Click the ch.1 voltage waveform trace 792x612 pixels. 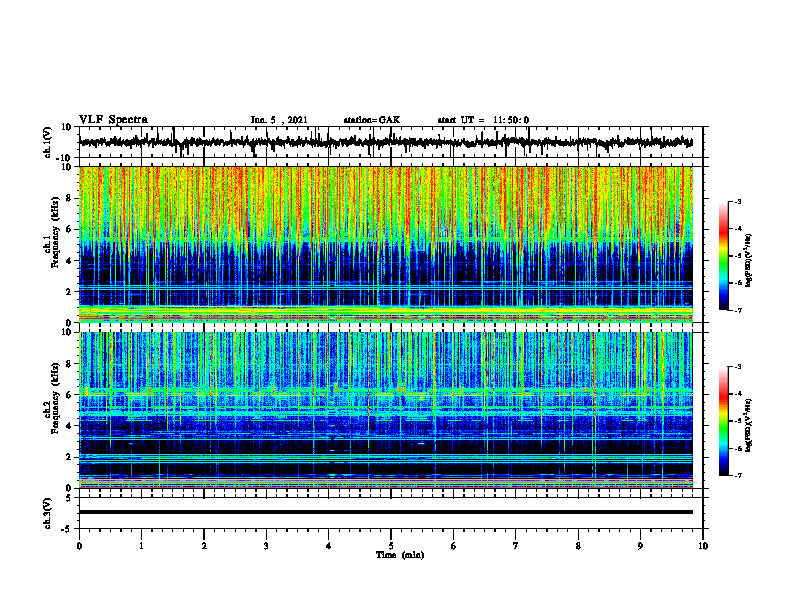click(385, 142)
